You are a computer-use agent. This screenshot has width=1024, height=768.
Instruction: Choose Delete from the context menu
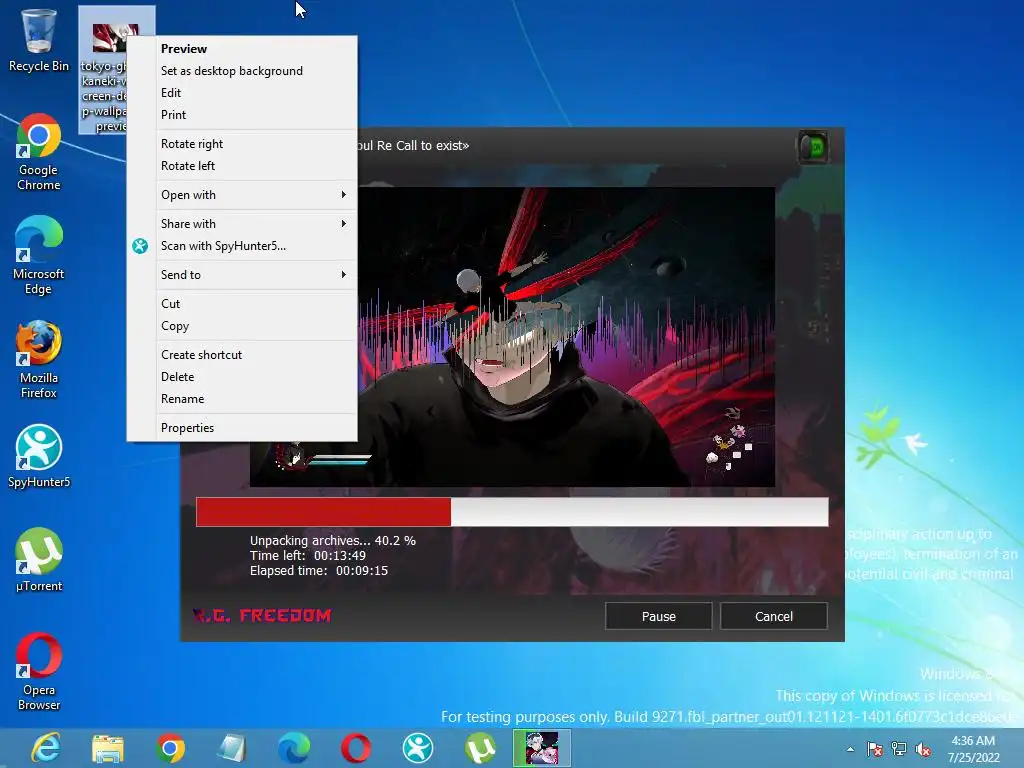click(x=242, y=377)
